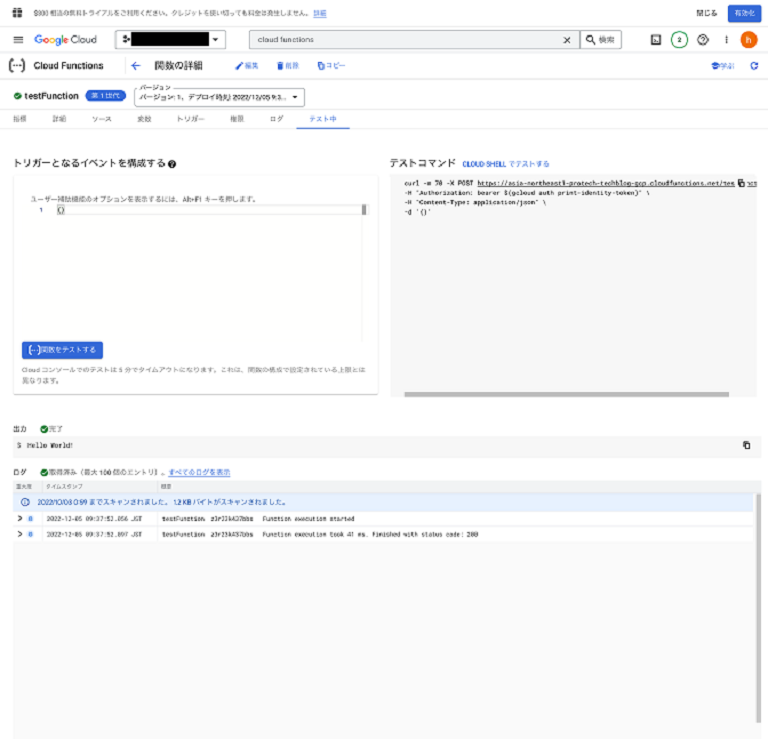The image size is (768, 739).
Task: Open the view all logs link
Action: coord(199,472)
